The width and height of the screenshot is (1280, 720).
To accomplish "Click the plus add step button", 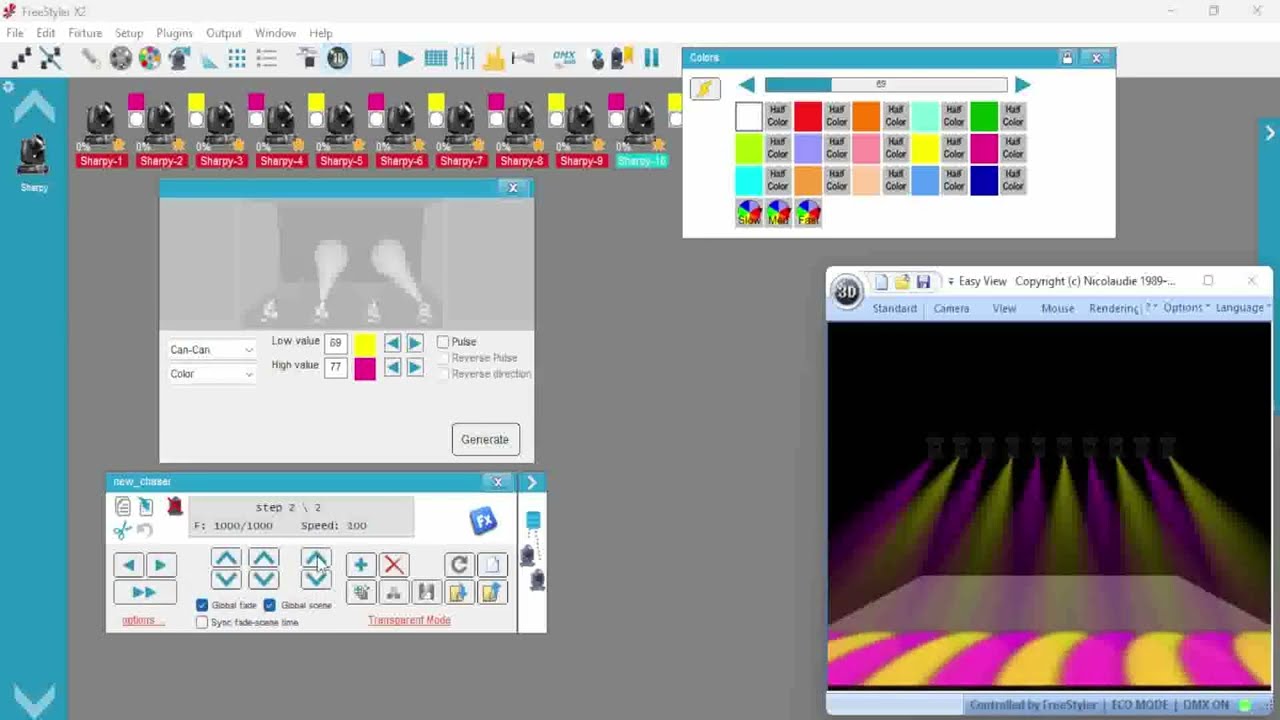I will click(x=360, y=565).
